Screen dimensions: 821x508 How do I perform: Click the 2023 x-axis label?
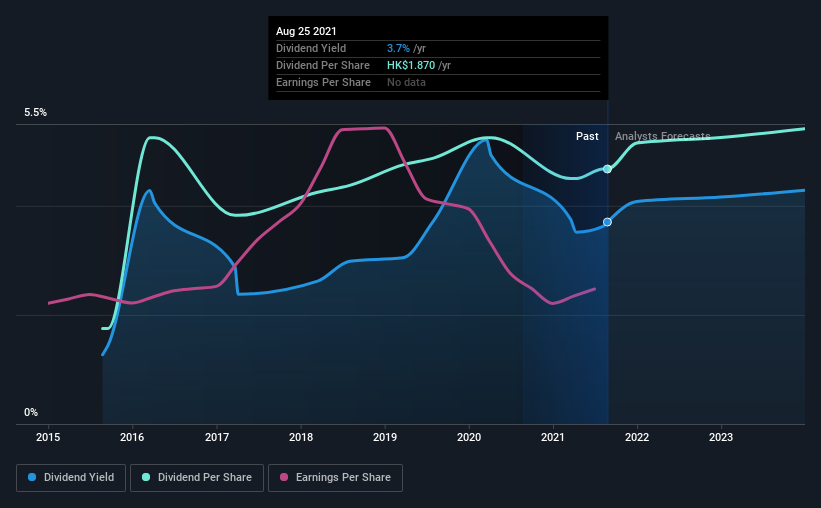[721, 437]
